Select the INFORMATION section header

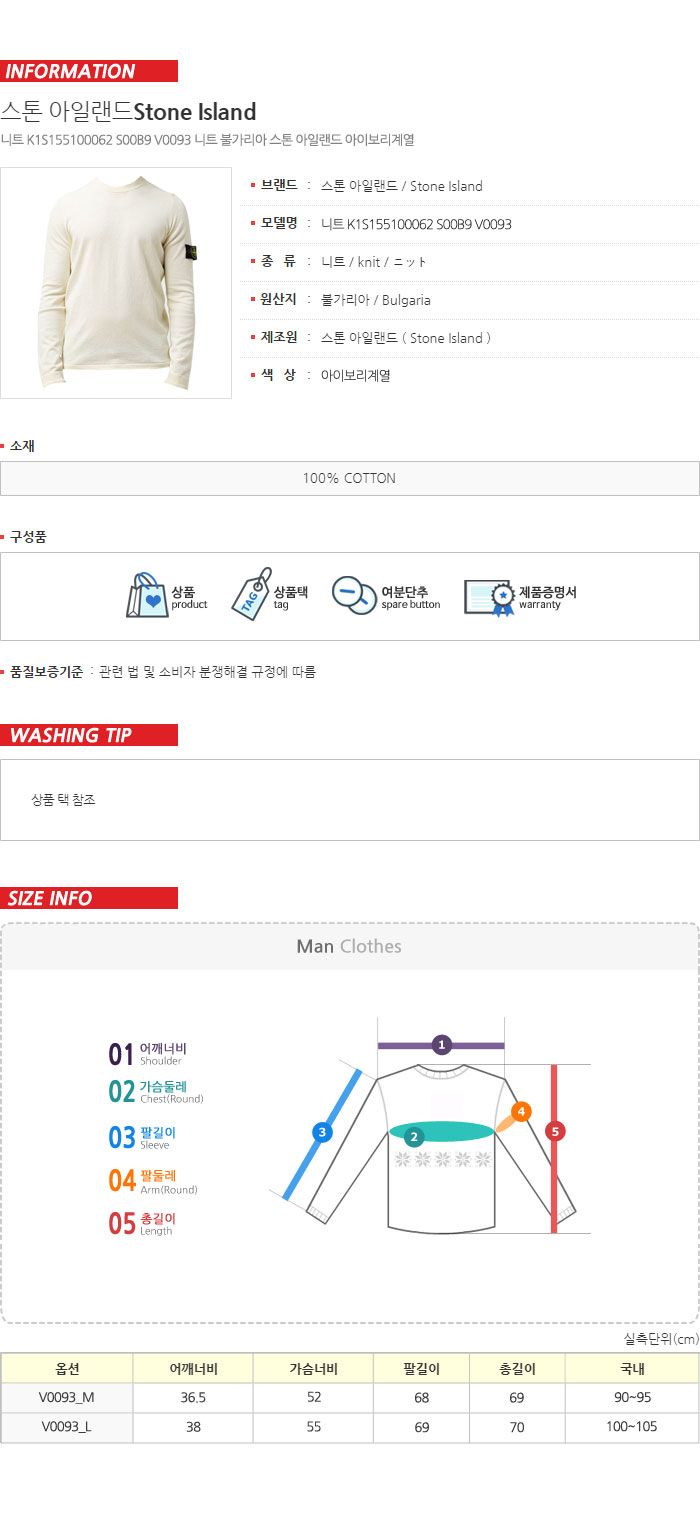coord(89,71)
